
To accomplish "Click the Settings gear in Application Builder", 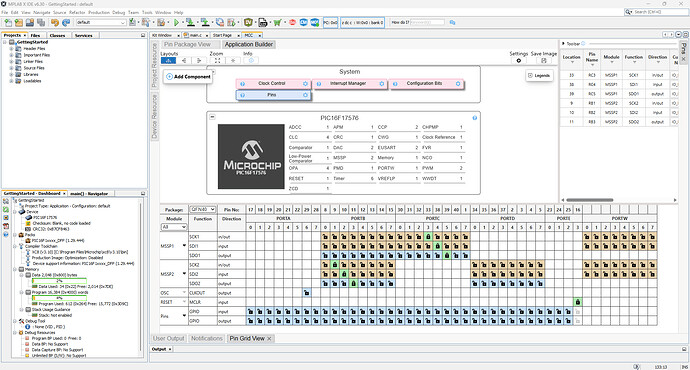I will pos(518,61).
